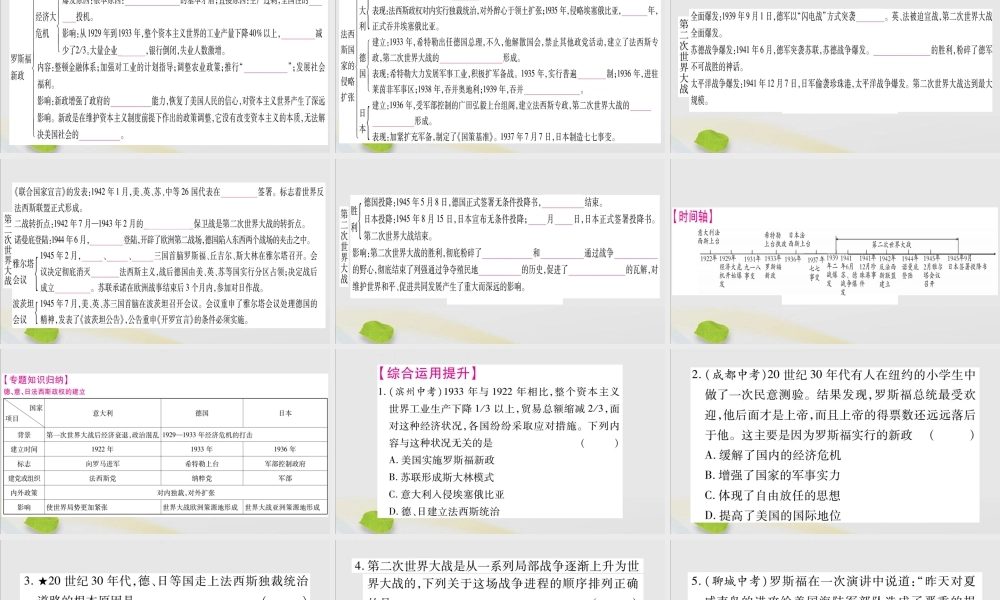Viewport: 1000px width, 600px height.
Task: Open the slide with question 3 on 法西斯独裁统治
Action: tap(165, 570)
